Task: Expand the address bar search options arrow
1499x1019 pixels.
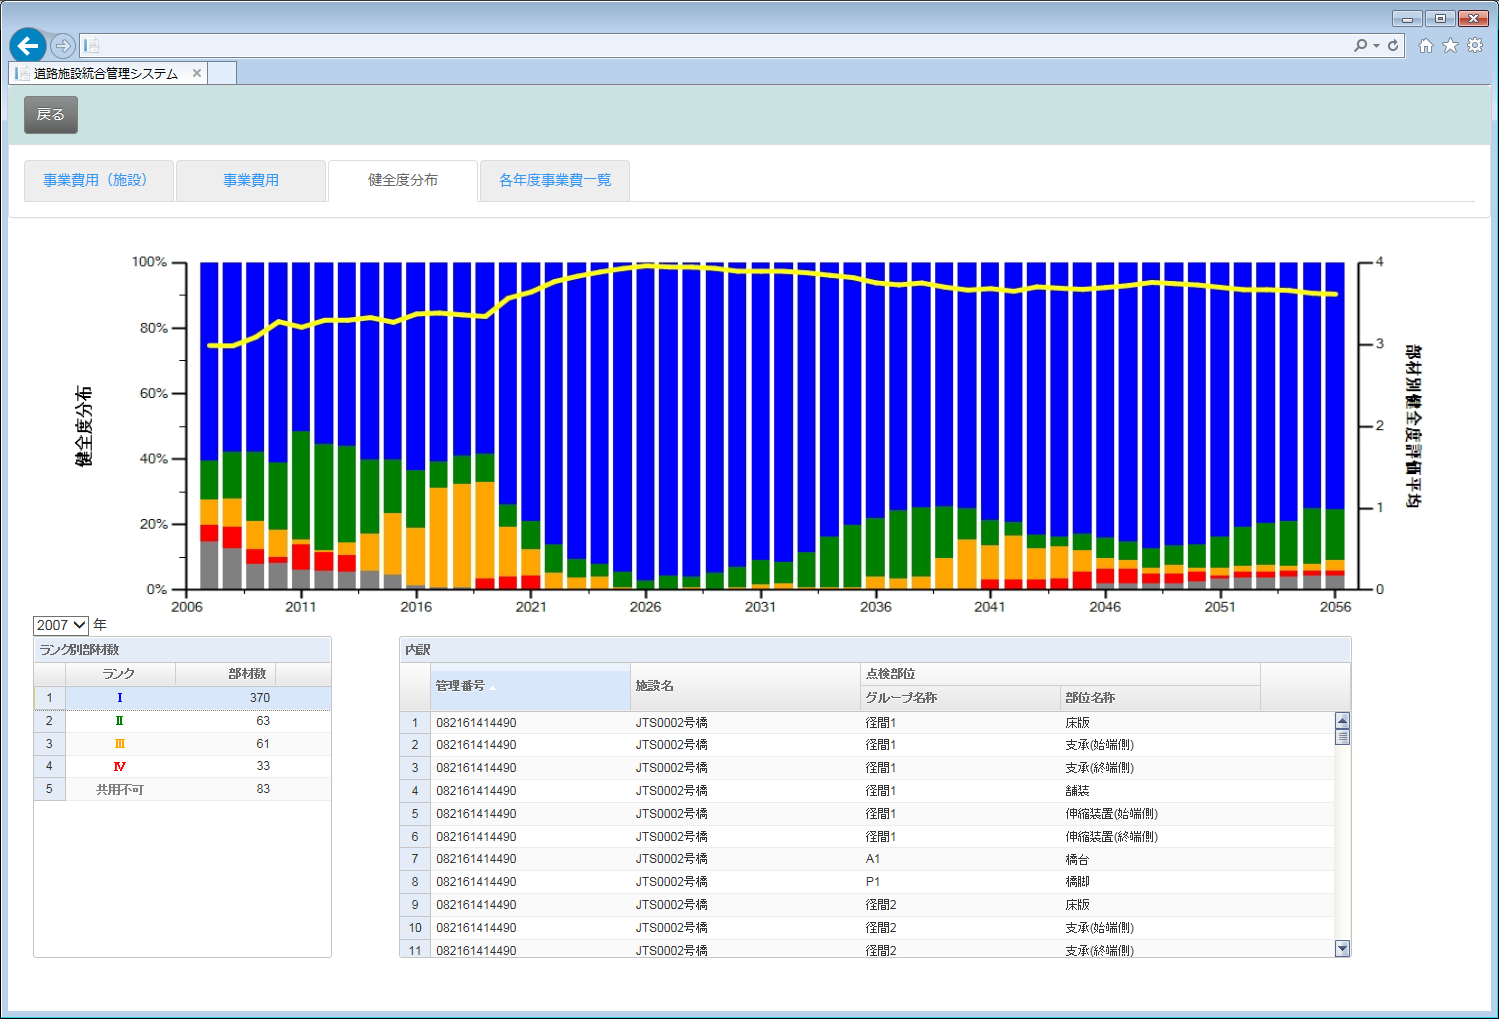Action: tap(1376, 45)
